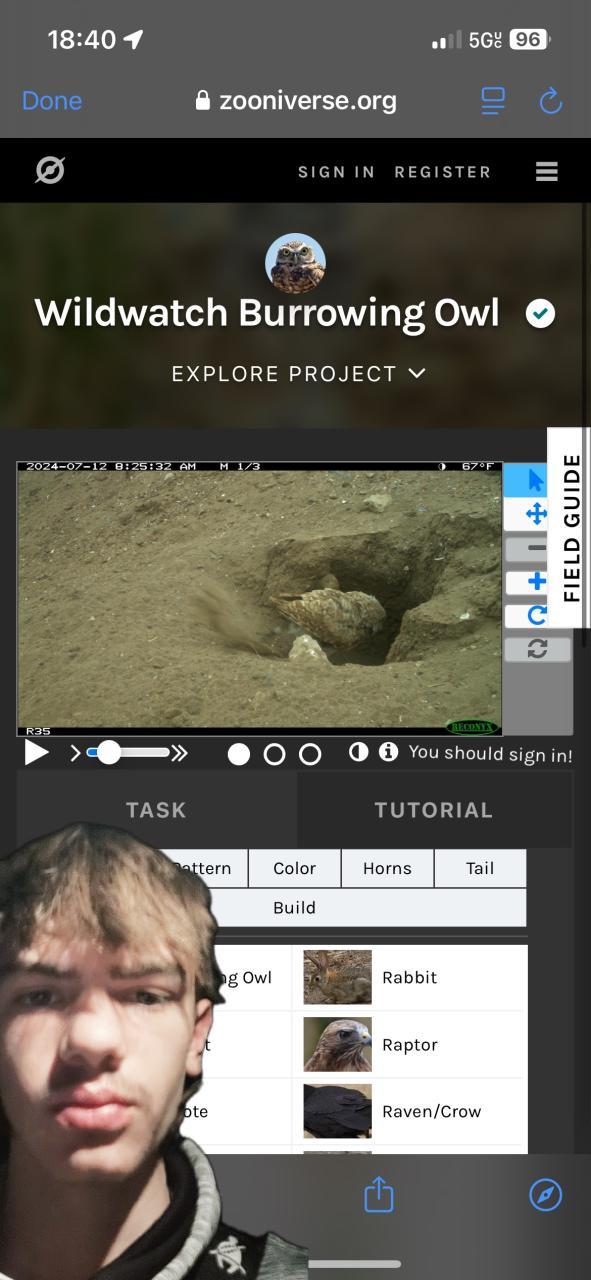Viewport: 591px width, 1280px height.
Task: Click the Raven/Crow thumbnail image
Action: coord(337,1111)
